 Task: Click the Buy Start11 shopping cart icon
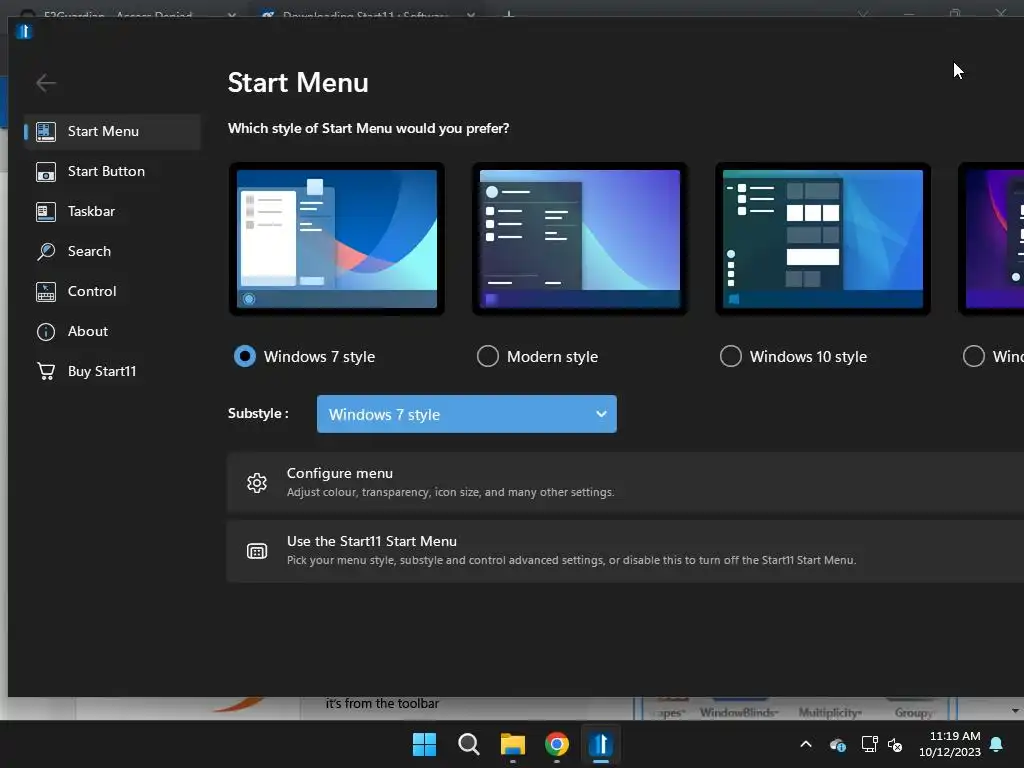tap(46, 371)
